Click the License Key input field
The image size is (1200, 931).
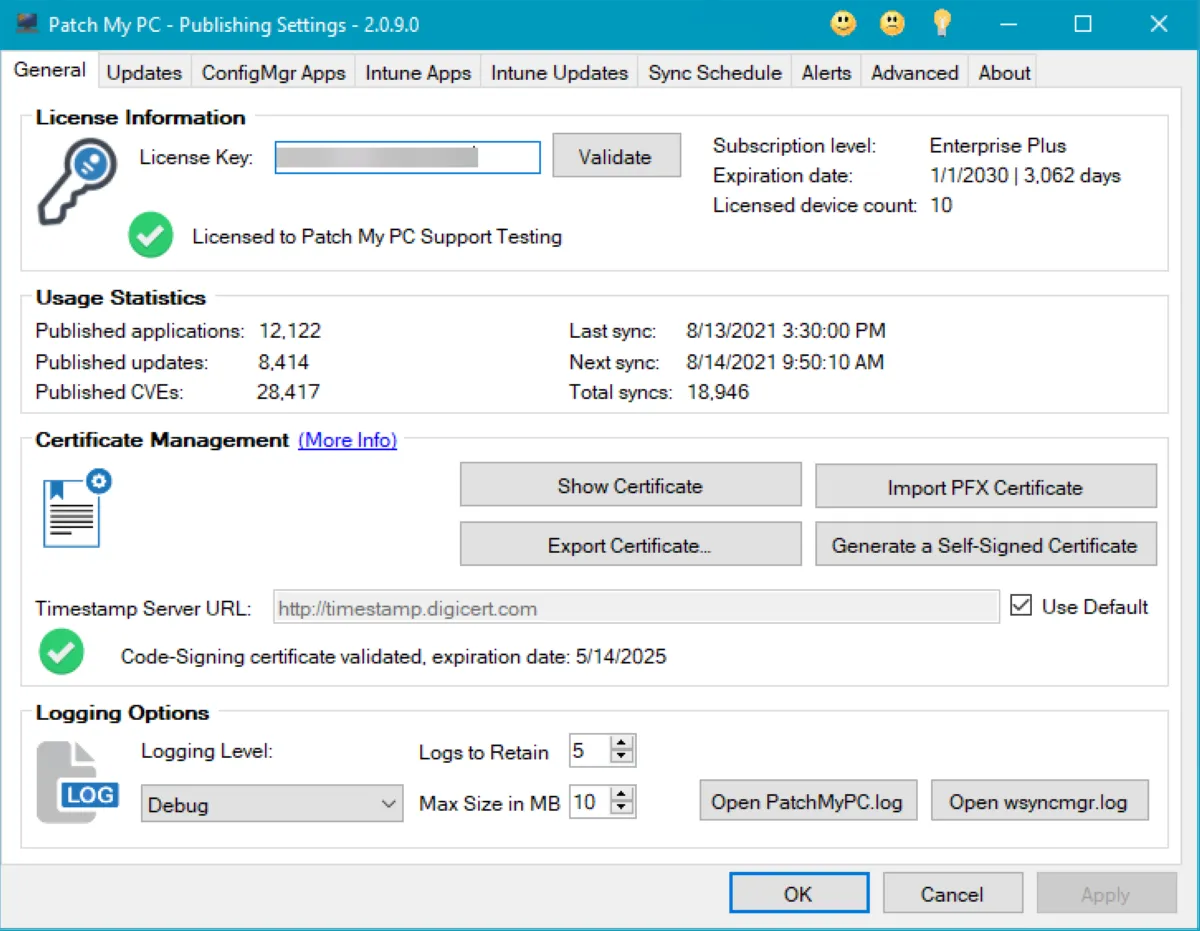(407, 157)
